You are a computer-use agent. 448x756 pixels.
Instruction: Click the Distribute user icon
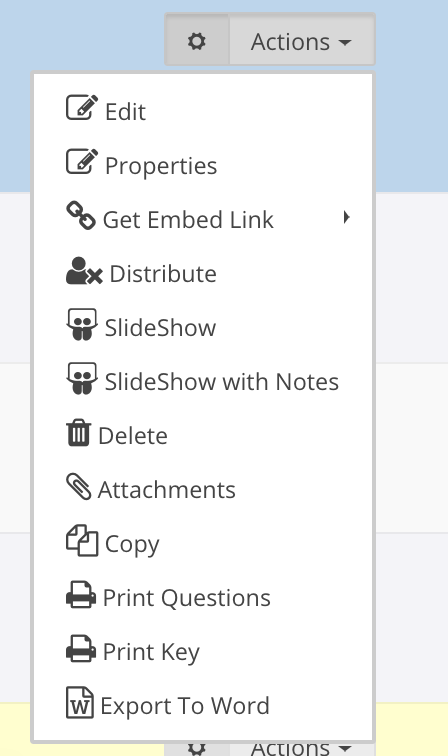point(84,271)
